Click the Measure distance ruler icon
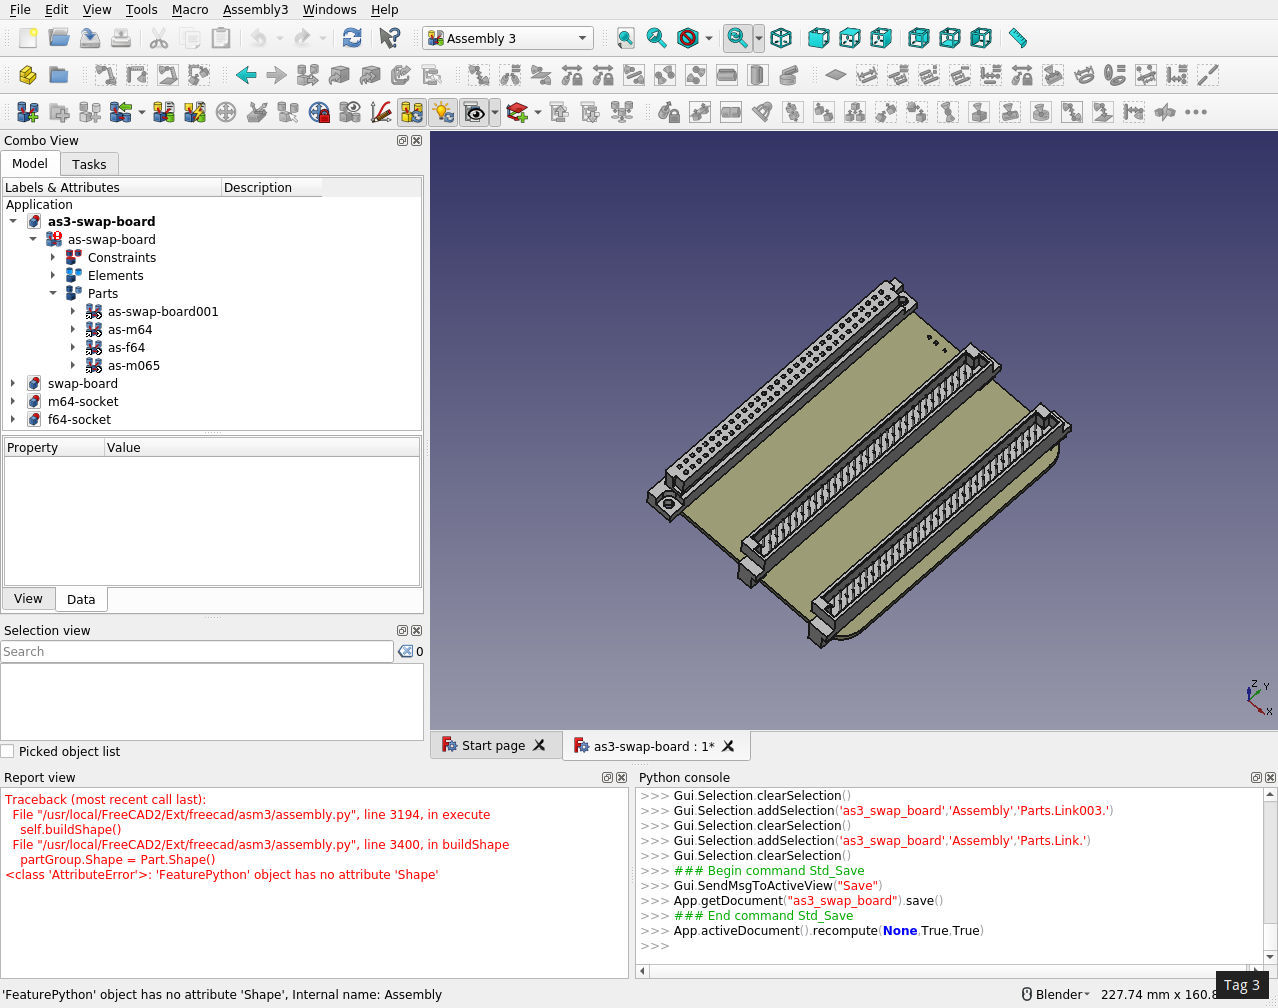The image size is (1278, 1008). coord(1018,38)
